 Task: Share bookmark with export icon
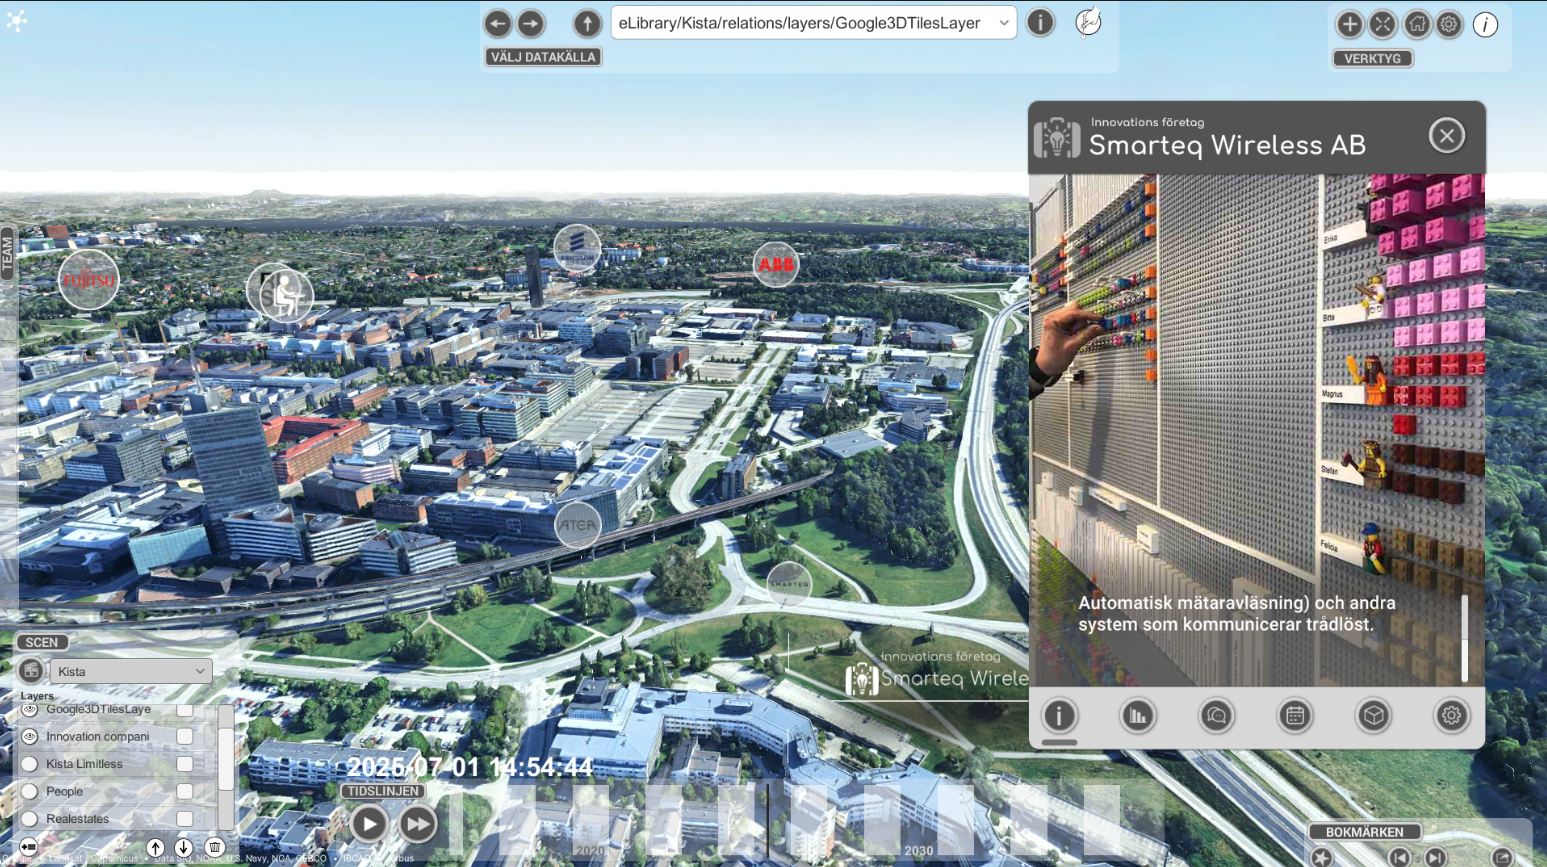coord(1502,857)
